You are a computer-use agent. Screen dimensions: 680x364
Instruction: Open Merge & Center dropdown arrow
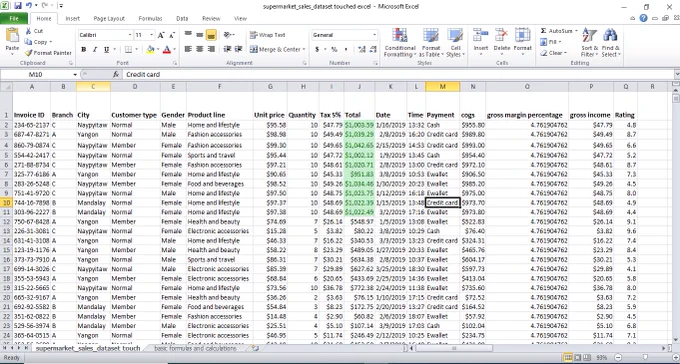[x=304, y=49]
